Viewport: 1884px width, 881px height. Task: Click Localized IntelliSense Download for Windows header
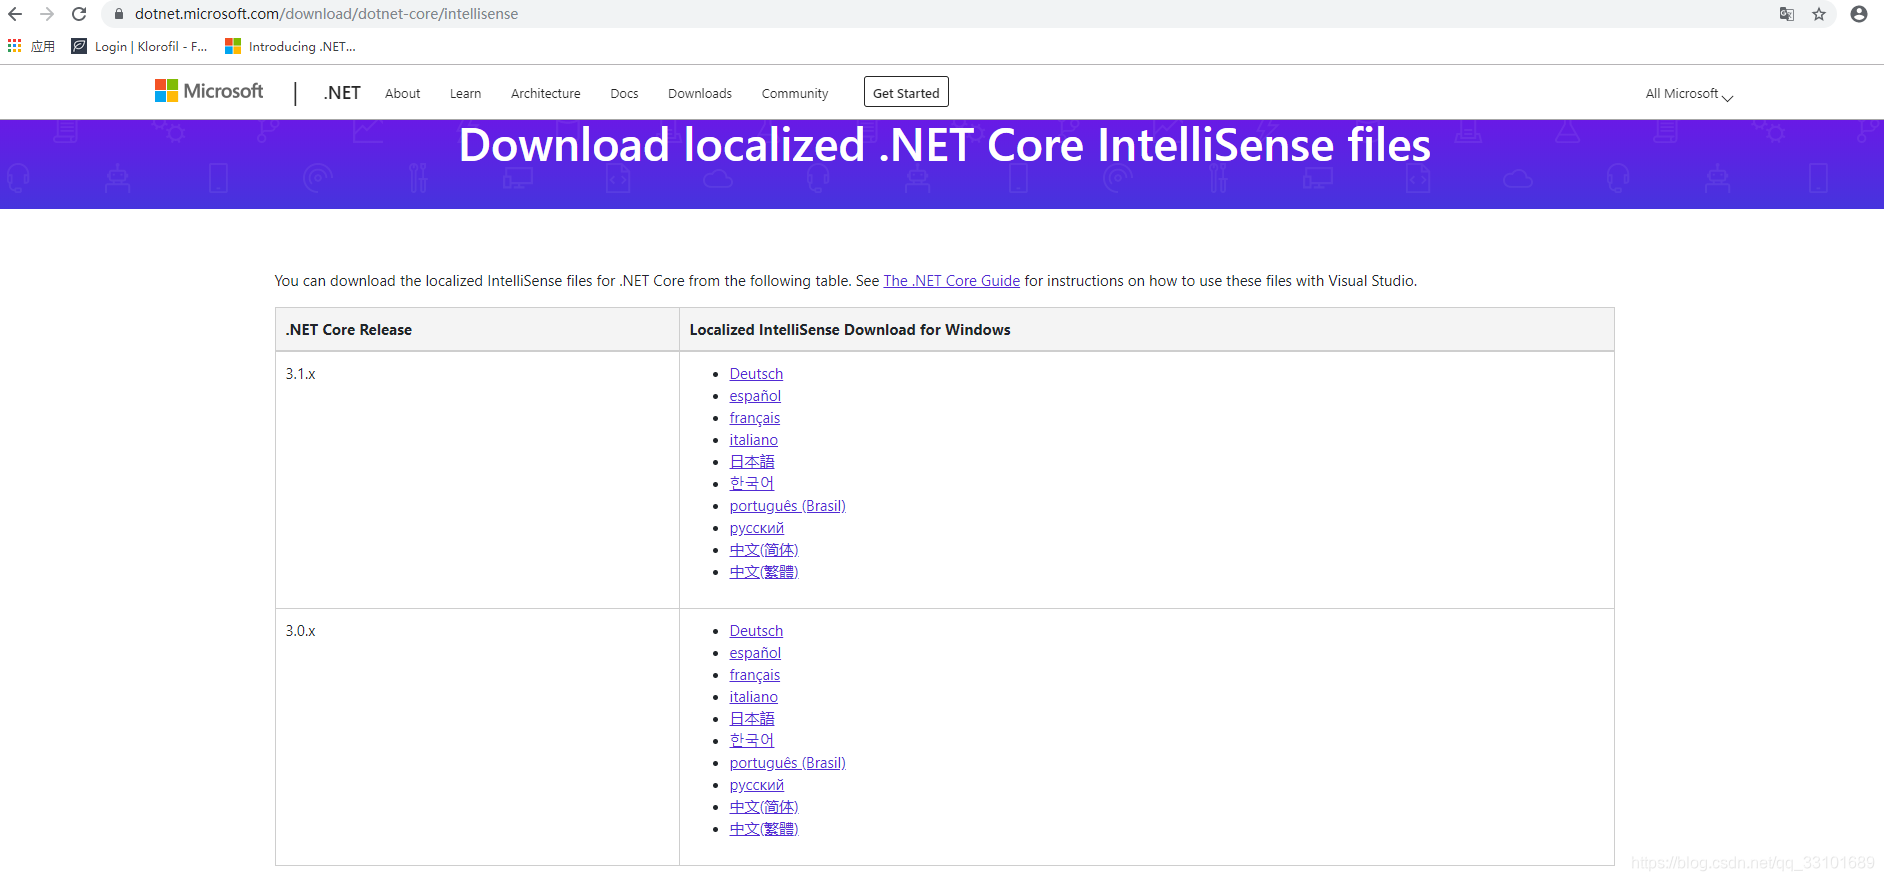pyautogui.click(x=1147, y=330)
